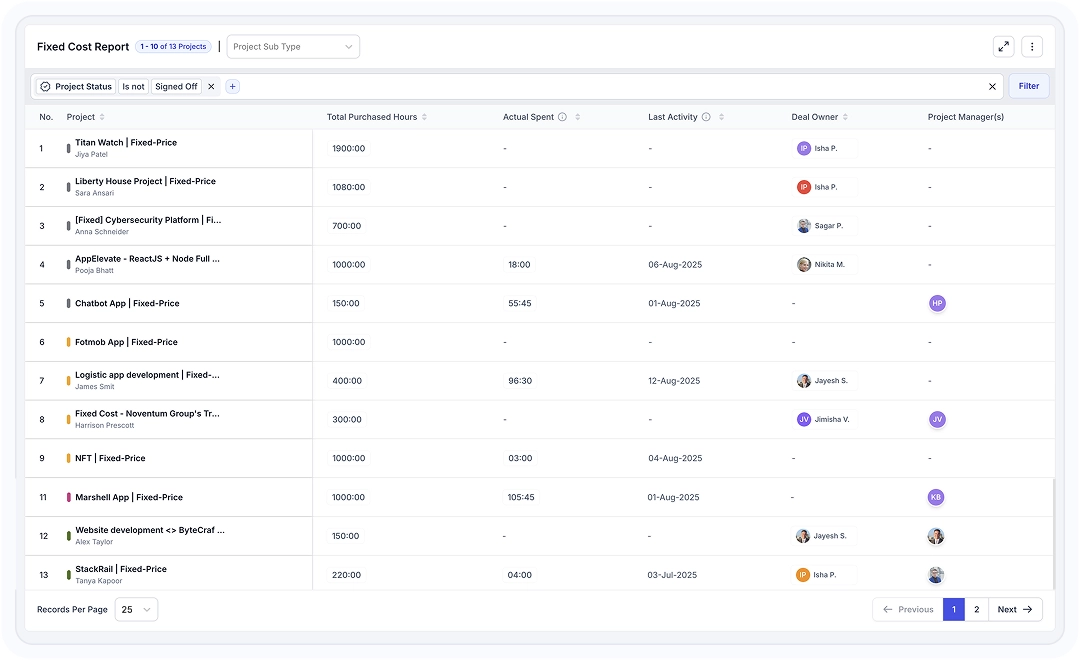Sort by Total Purchased Hours column
The image size is (1080, 660).
[424, 117]
